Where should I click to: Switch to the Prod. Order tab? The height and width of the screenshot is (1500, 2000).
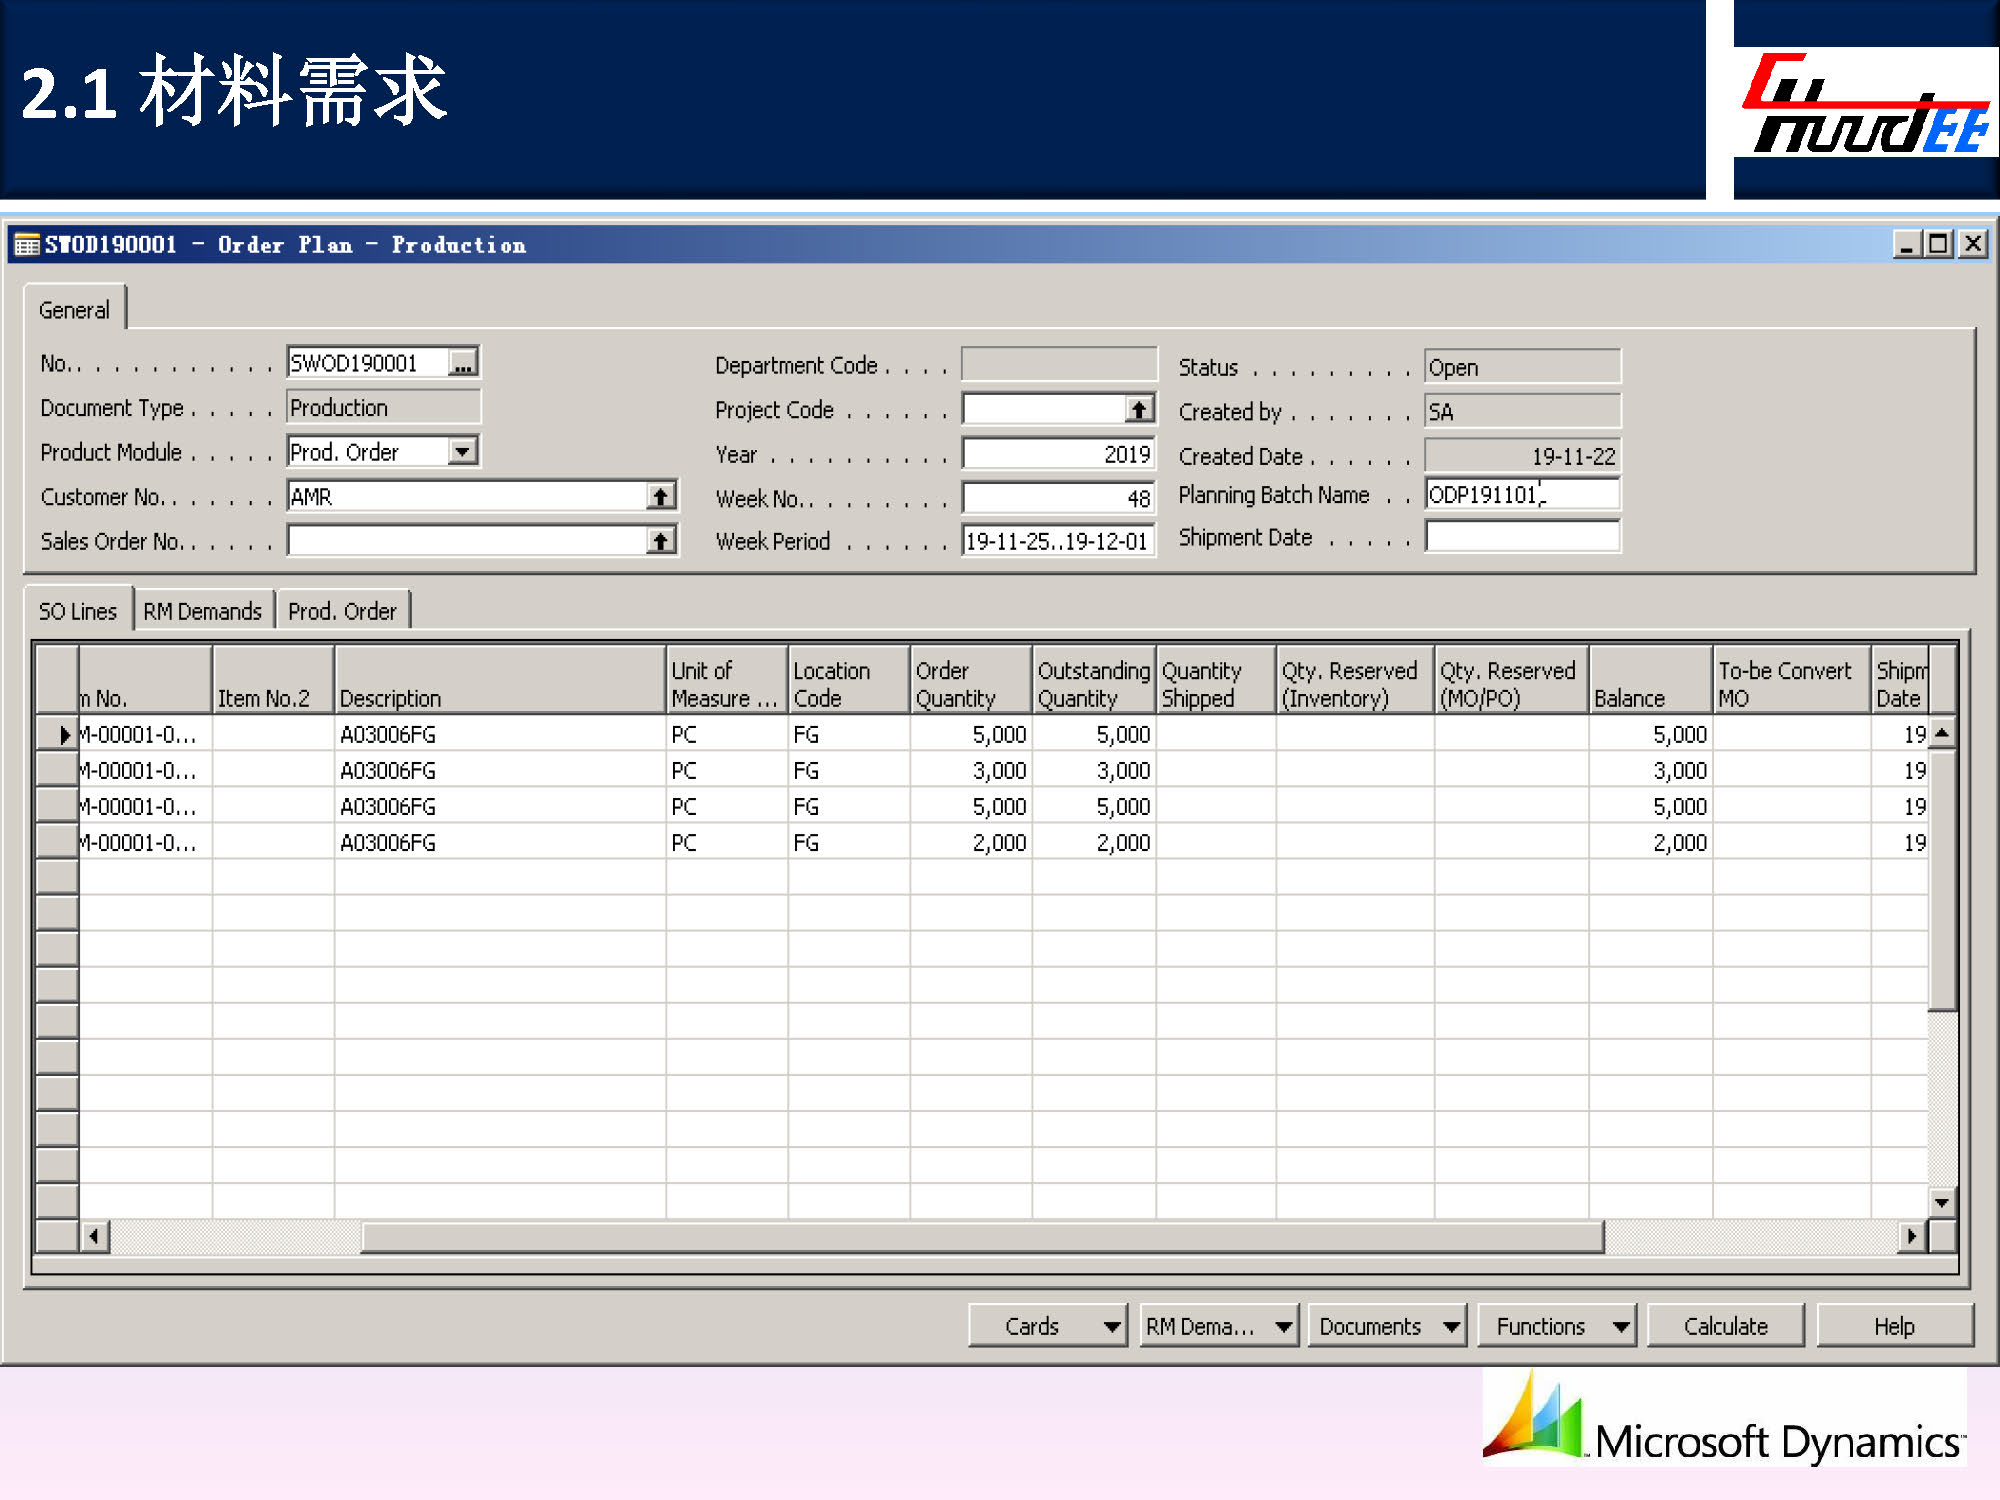pos(342,611)
